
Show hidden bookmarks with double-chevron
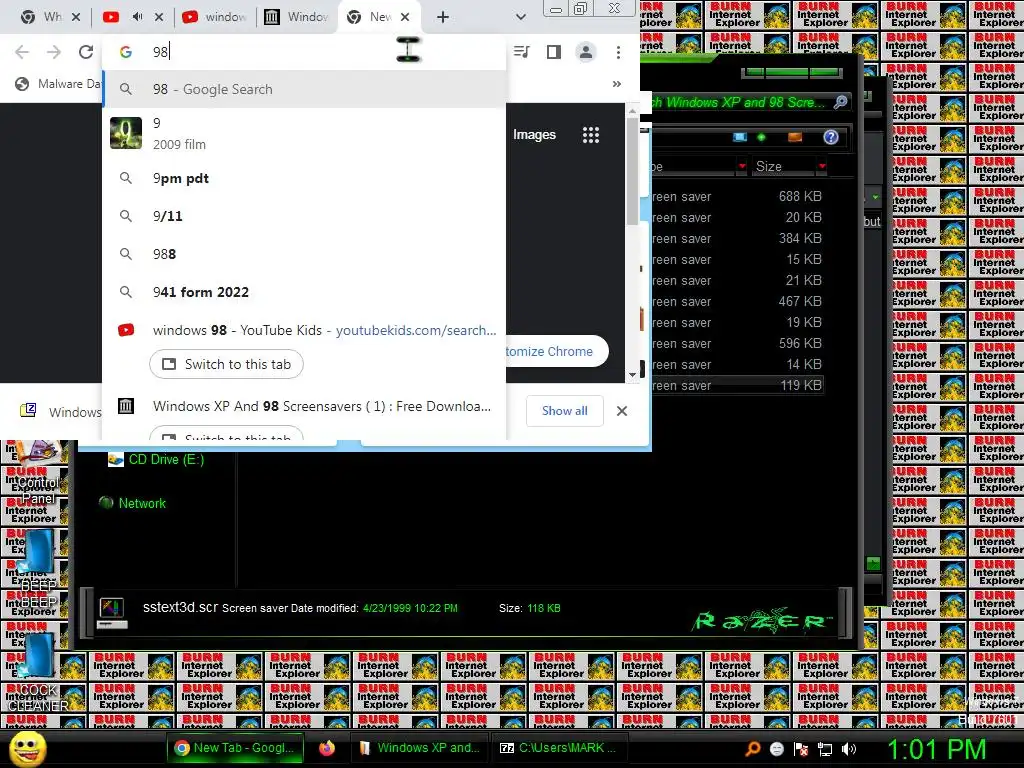pyautogui.click(x=616, y=84)
